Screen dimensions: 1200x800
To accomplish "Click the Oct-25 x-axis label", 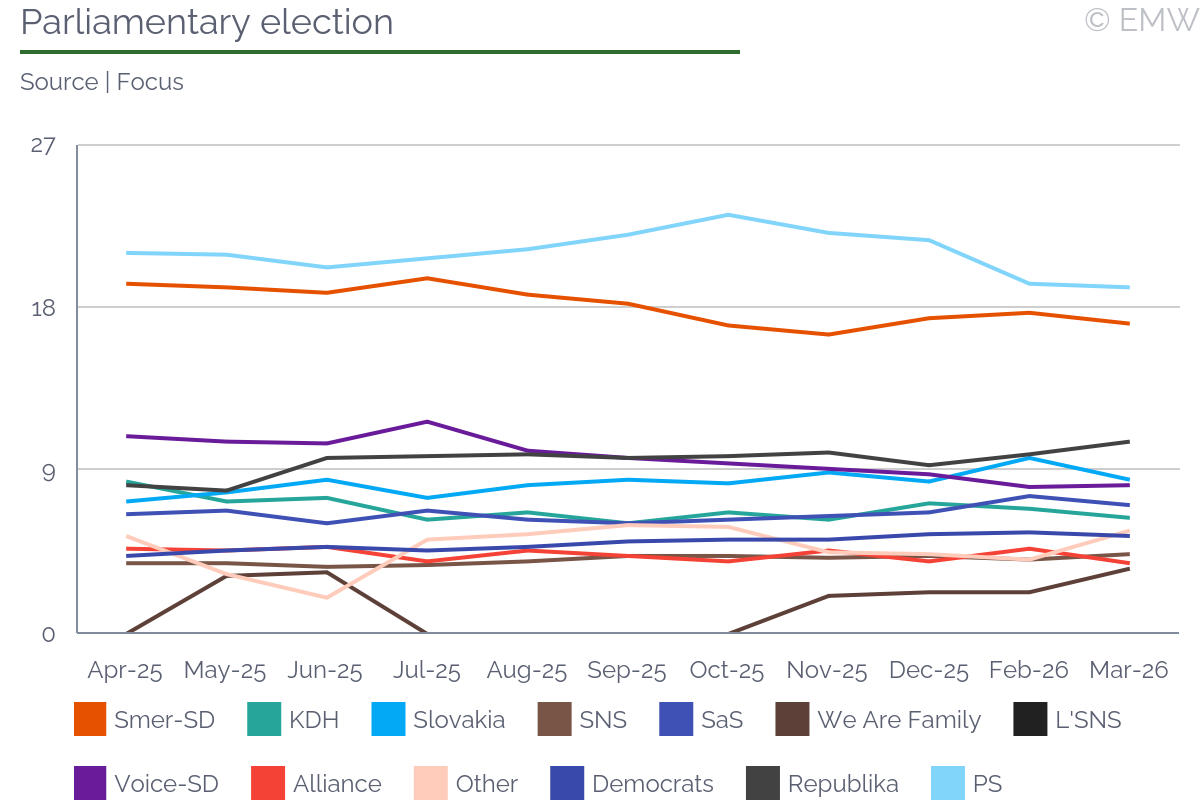I will coord(727,670).
